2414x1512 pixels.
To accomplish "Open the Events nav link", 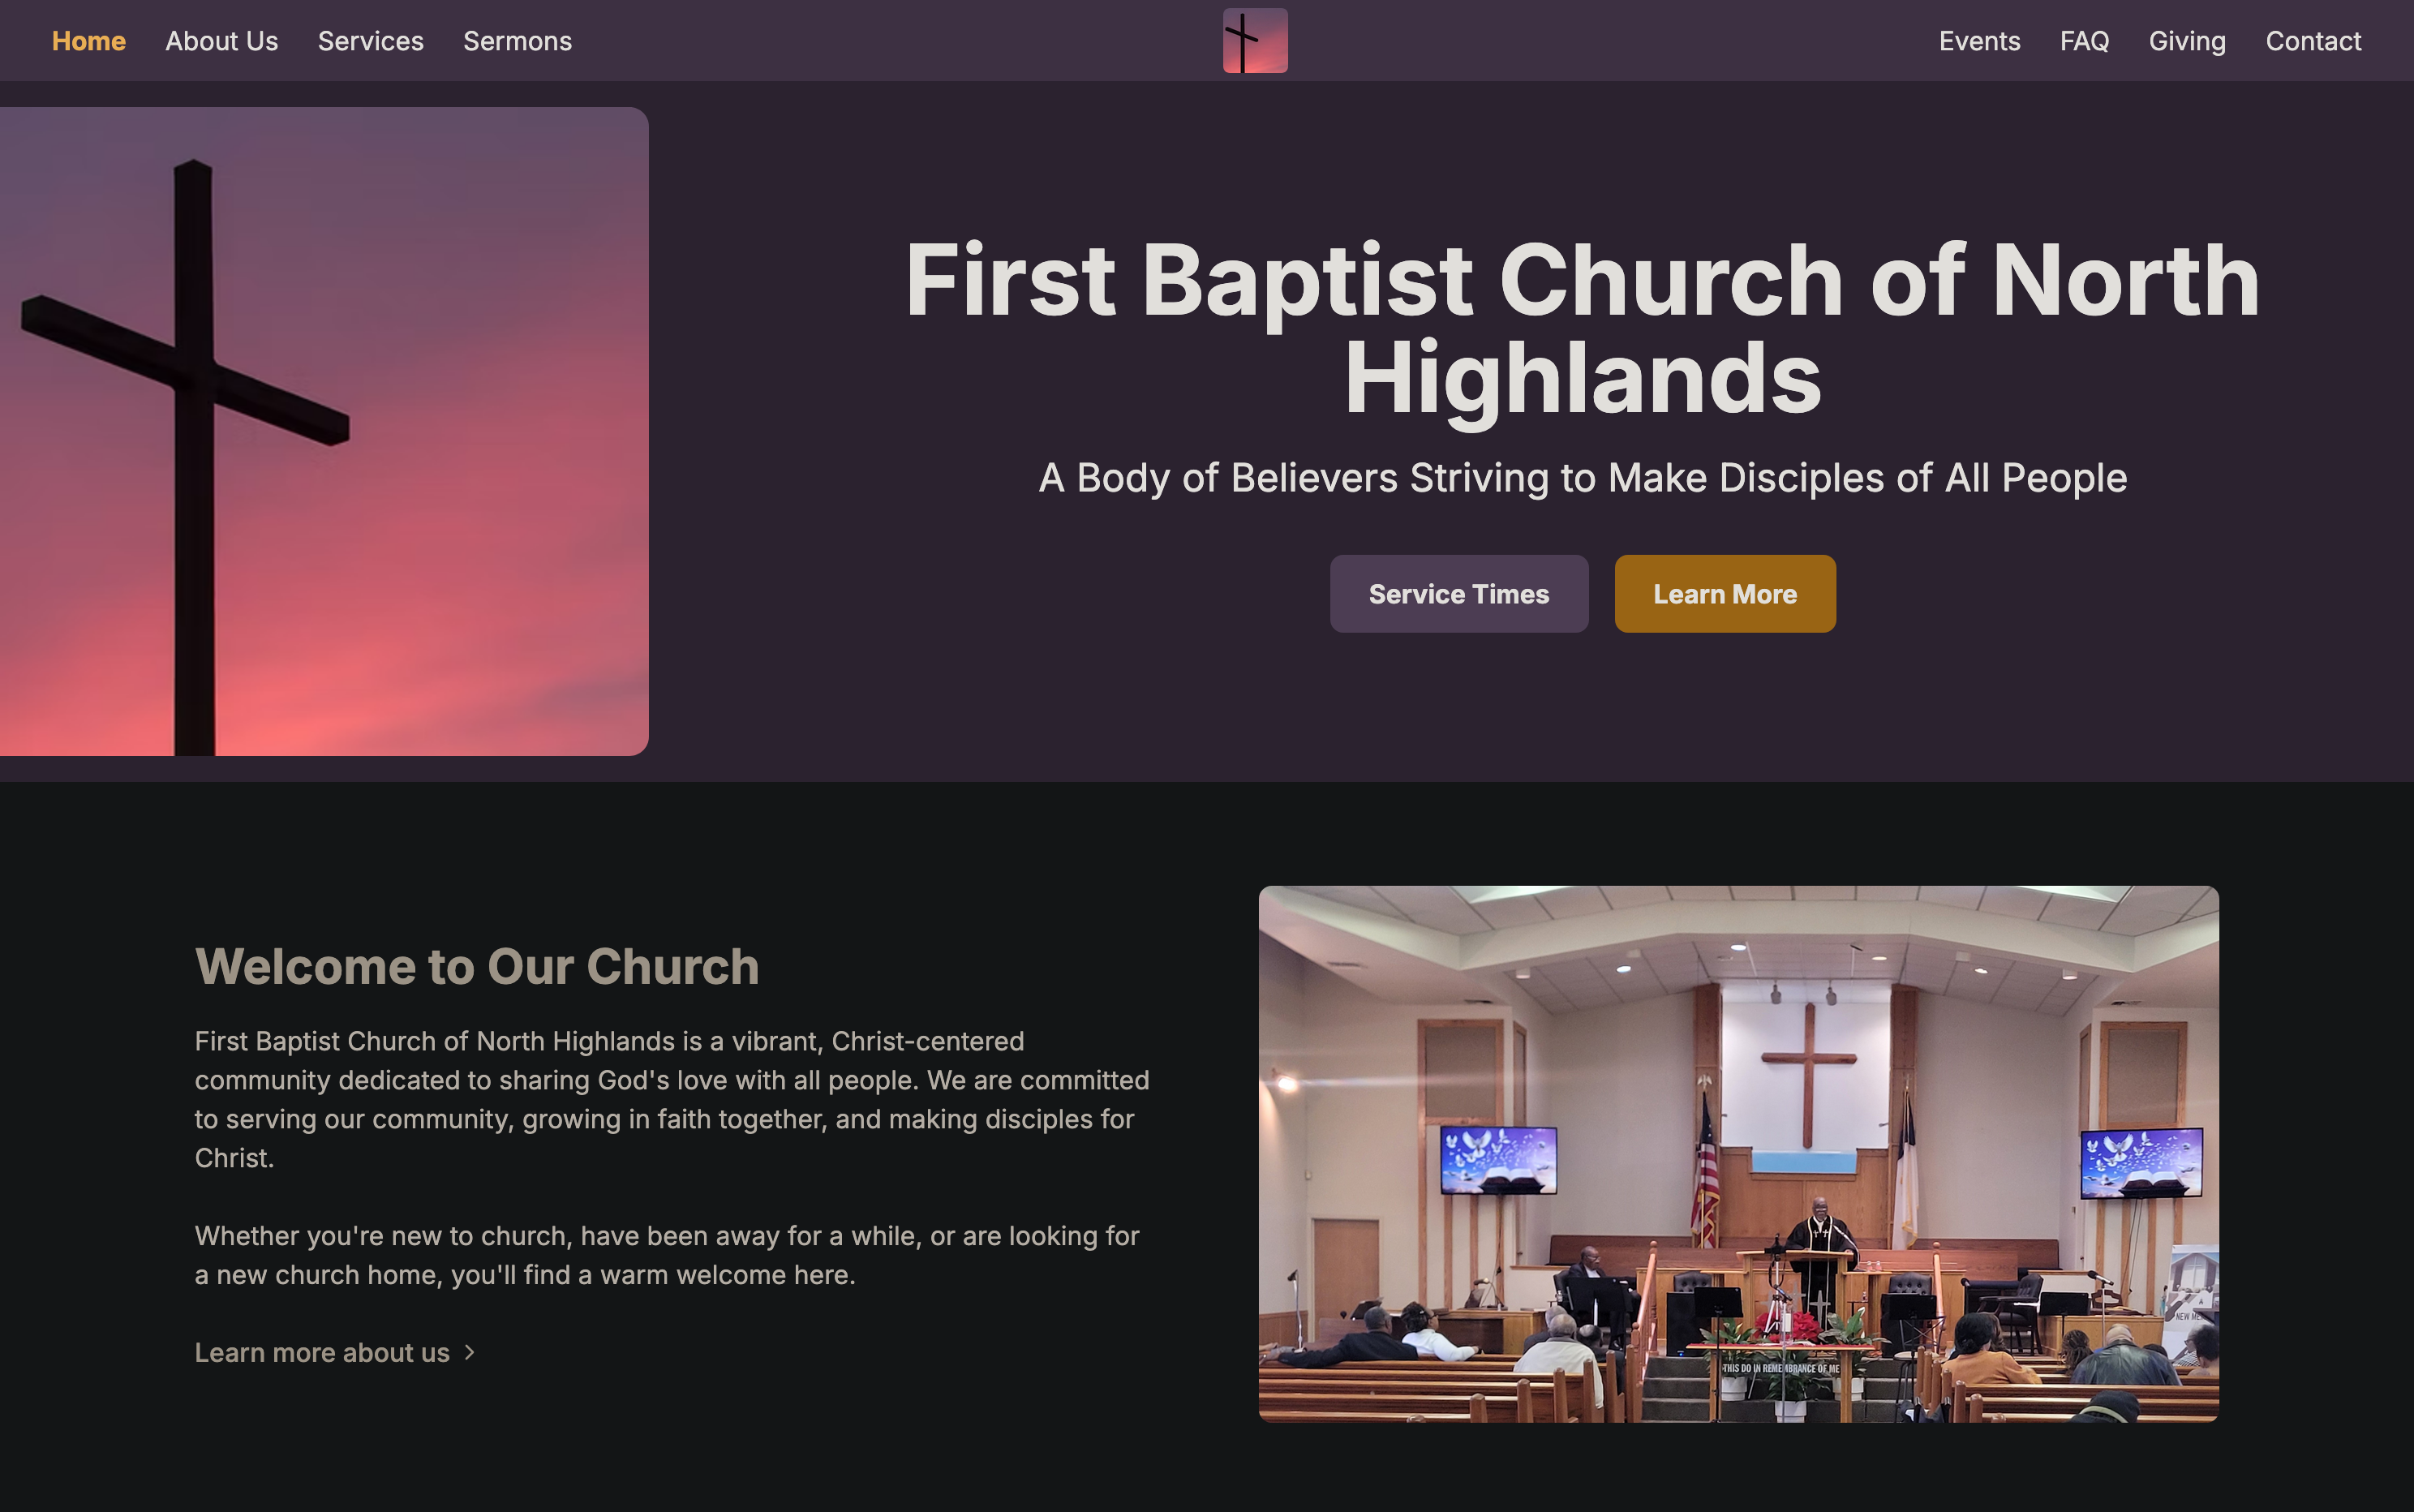I will click(x=1980, y=41).
